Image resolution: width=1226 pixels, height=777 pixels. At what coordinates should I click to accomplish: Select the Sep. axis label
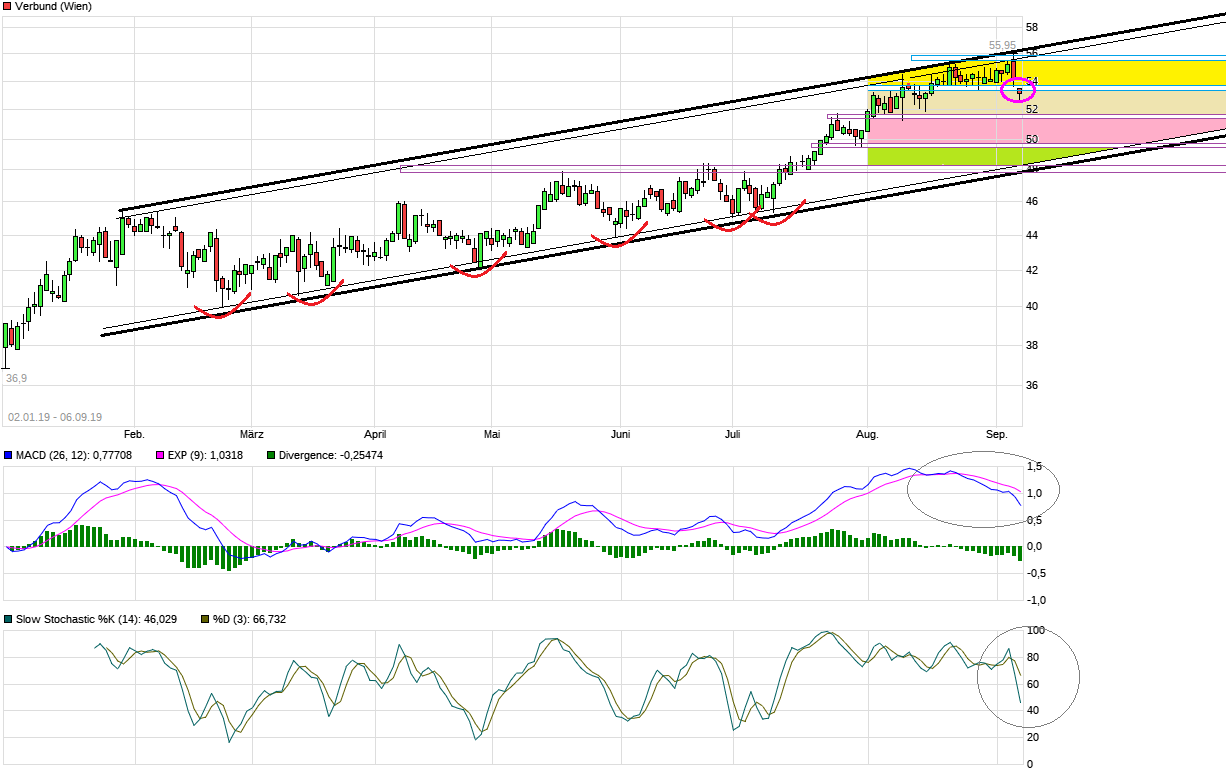click(x=996, y=434)
